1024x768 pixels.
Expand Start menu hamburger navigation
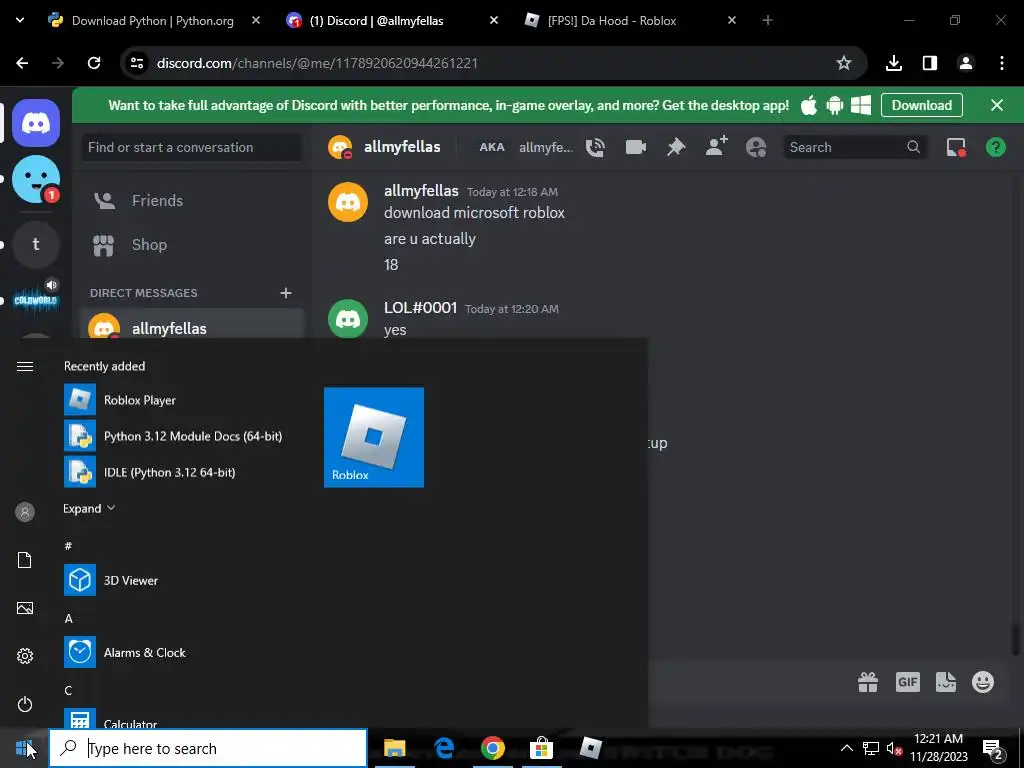[25, 366]
